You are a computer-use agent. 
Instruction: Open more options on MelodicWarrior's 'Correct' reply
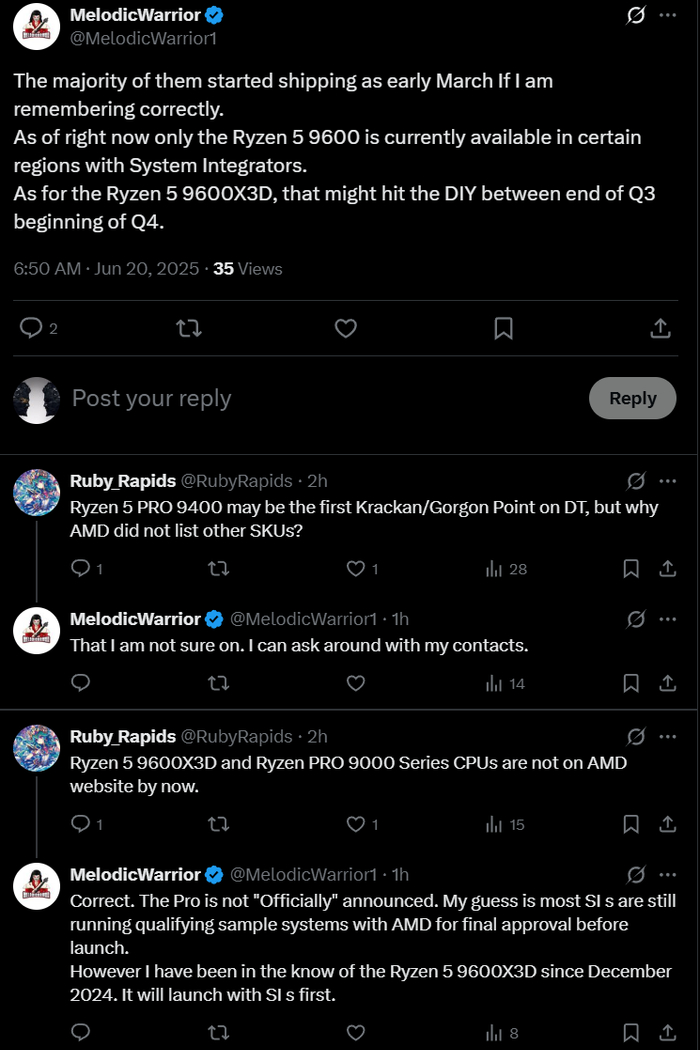point(668,875)
